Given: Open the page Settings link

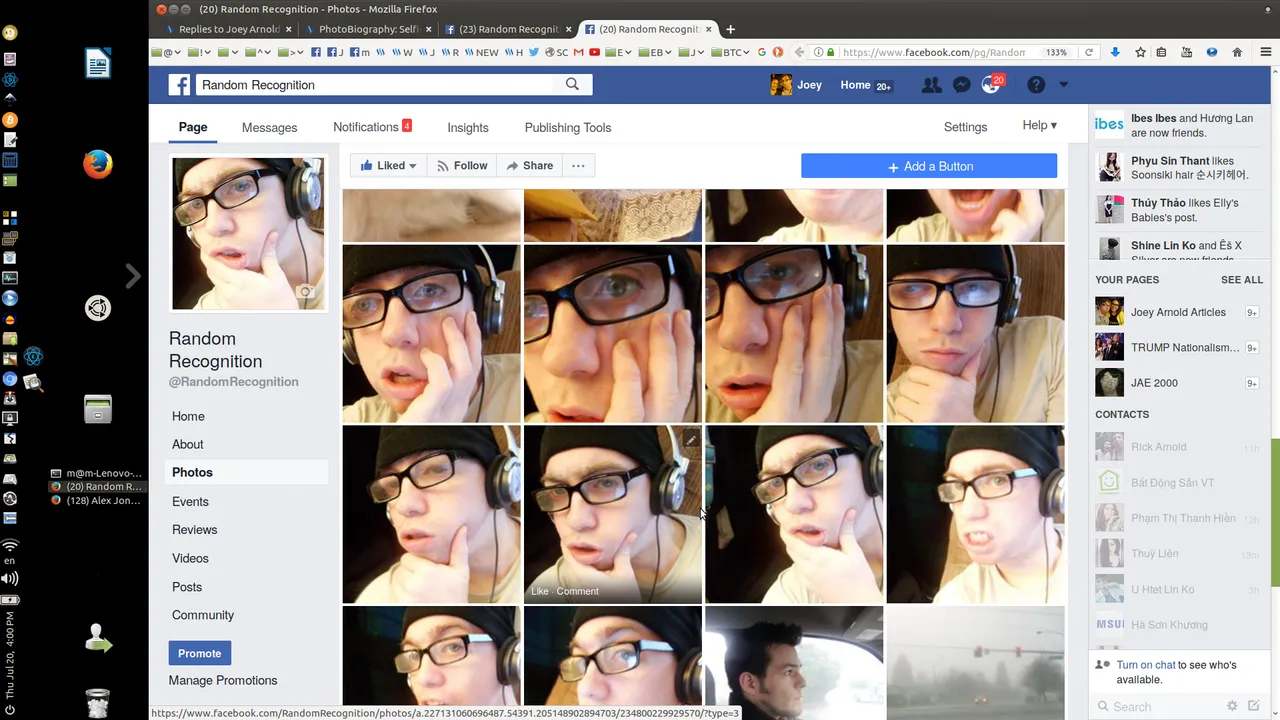Looking at the screenshot, I should (965, 127).
